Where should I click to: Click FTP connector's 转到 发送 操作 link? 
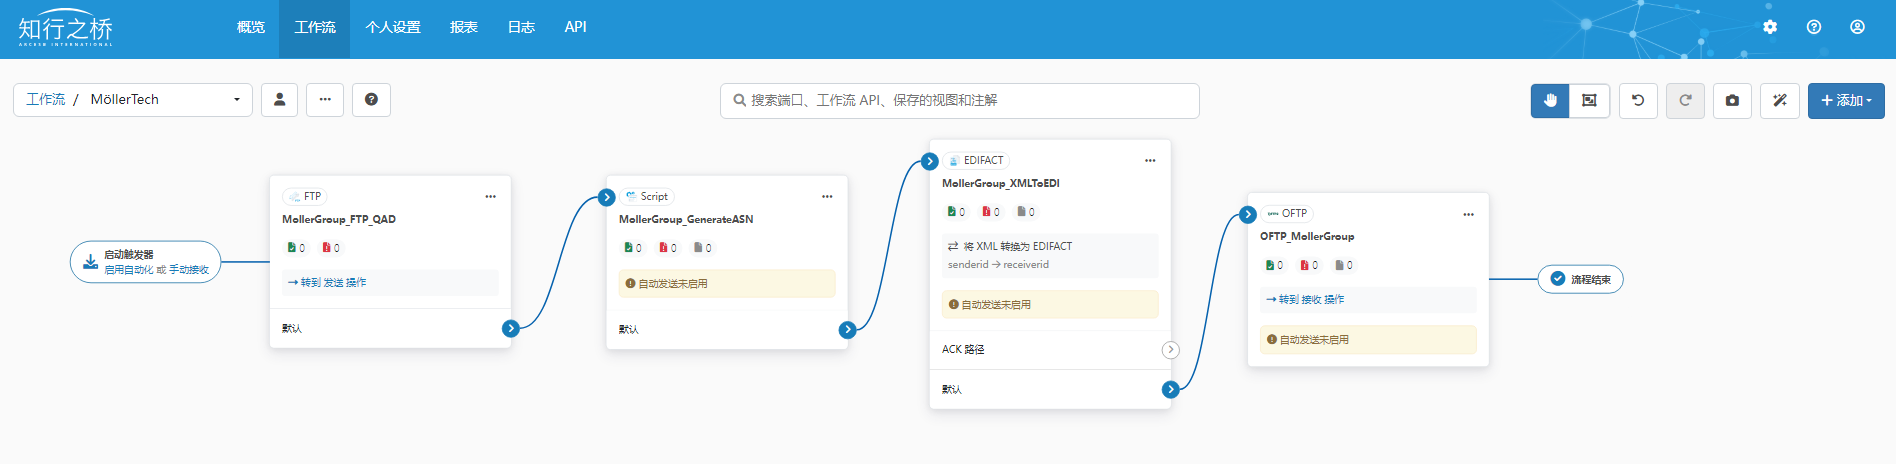point(327,283)
